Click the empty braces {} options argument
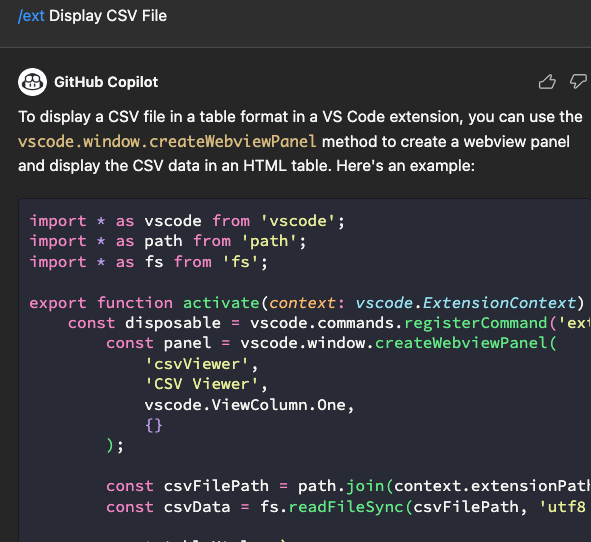Screen dimensions: 591x542 (x=154, y=425)
